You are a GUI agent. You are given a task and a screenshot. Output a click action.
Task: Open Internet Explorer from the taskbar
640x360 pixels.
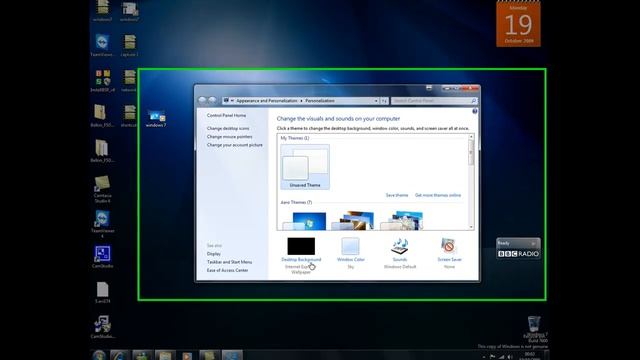(x=119, y=355)
